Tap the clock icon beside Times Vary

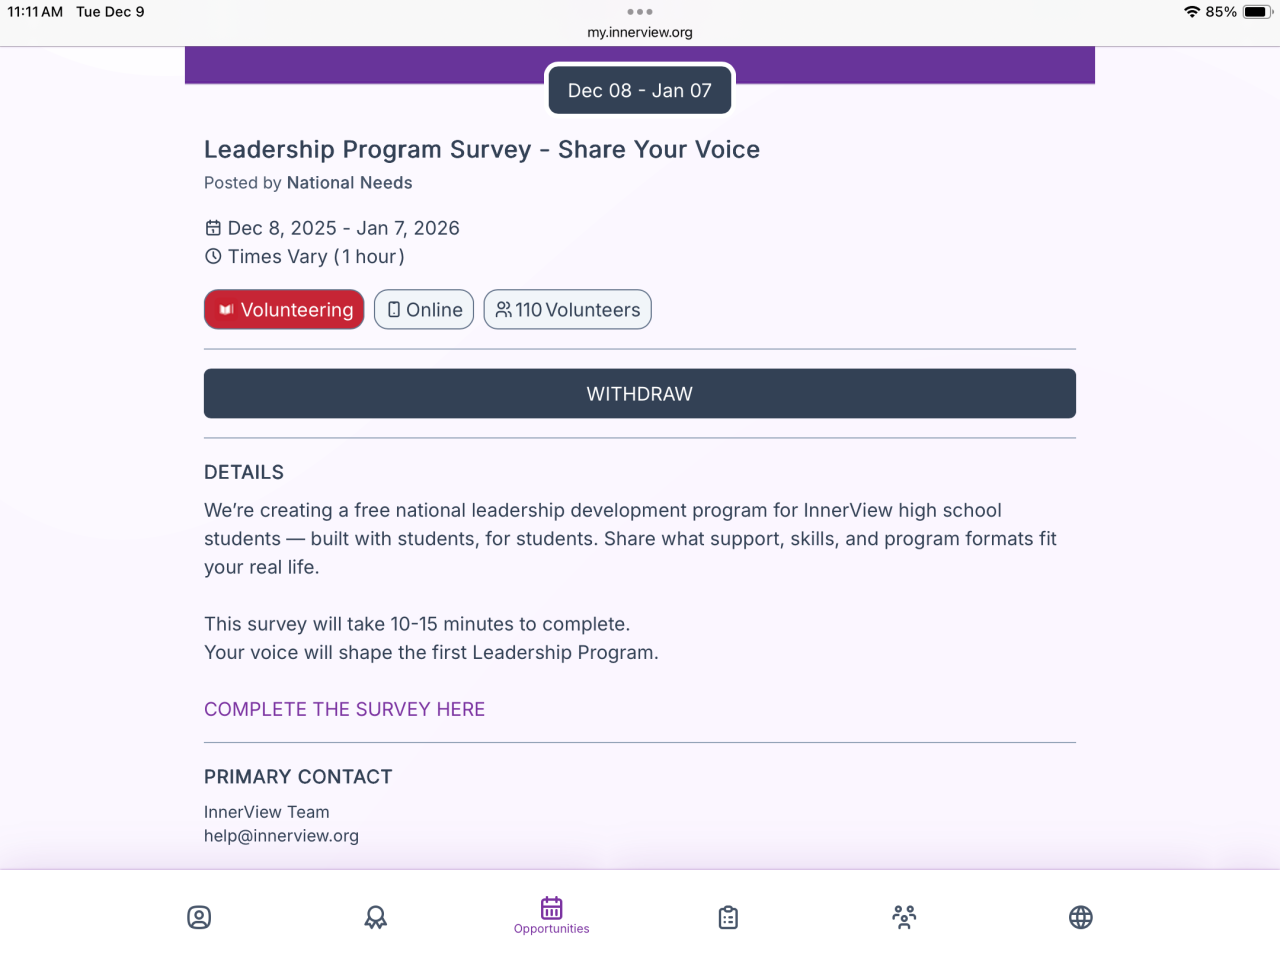click(213, 256)
